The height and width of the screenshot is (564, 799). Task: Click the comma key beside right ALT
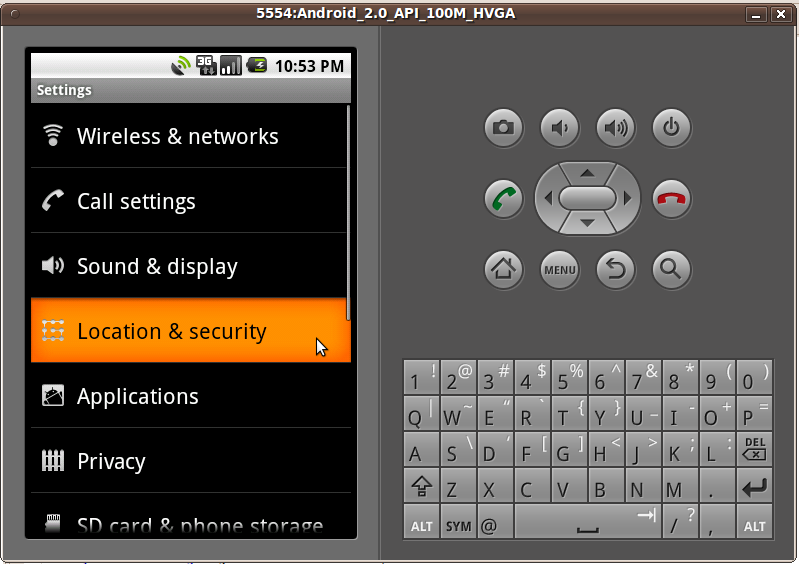click(717, 522)
